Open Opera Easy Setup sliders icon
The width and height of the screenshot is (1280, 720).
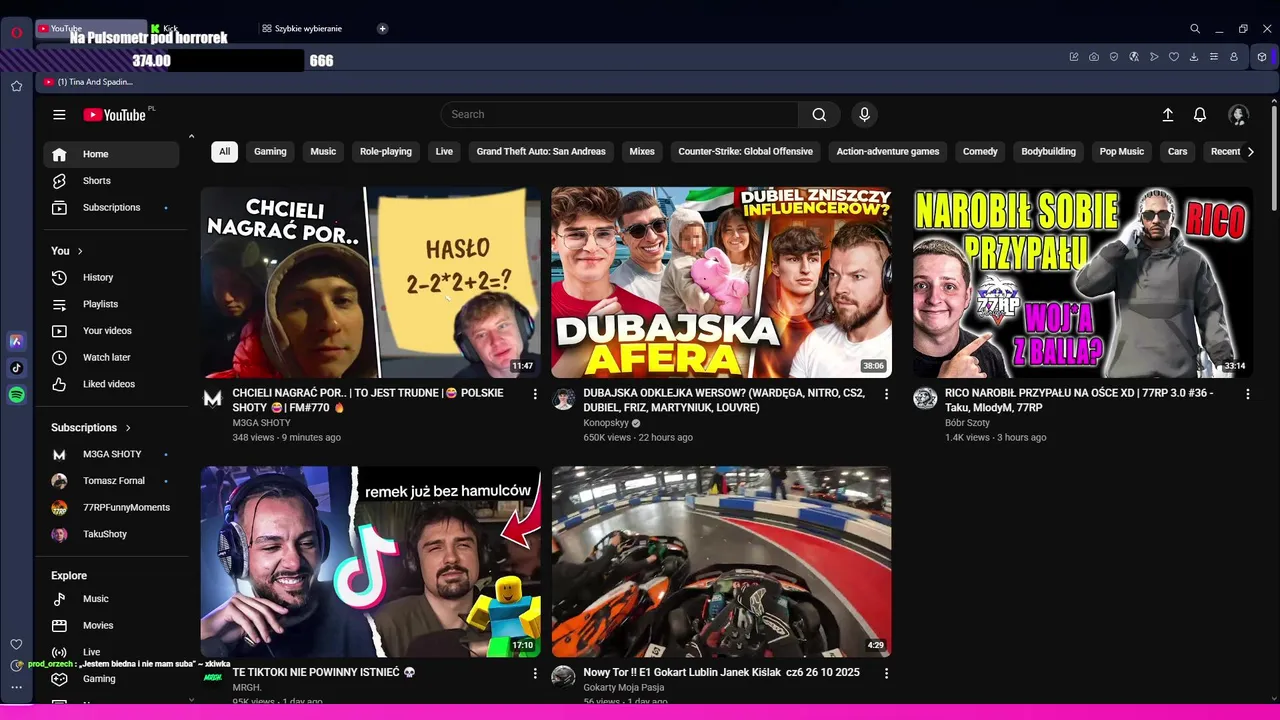pos(1214,57)
